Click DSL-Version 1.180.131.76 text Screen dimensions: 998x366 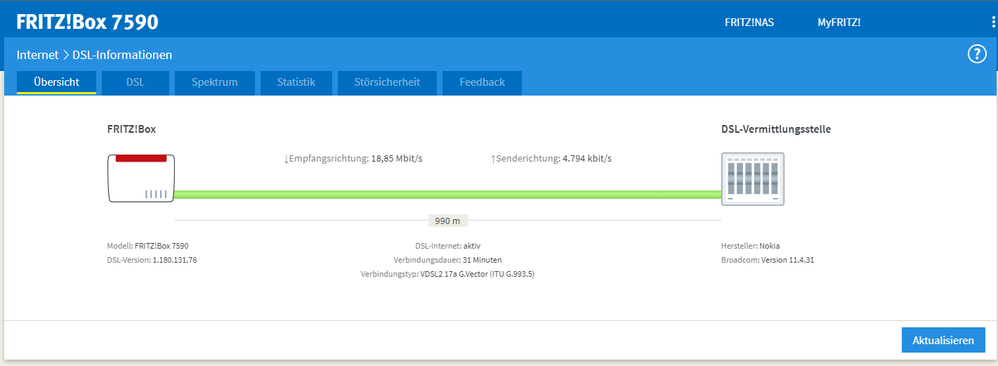pos(152,260)
